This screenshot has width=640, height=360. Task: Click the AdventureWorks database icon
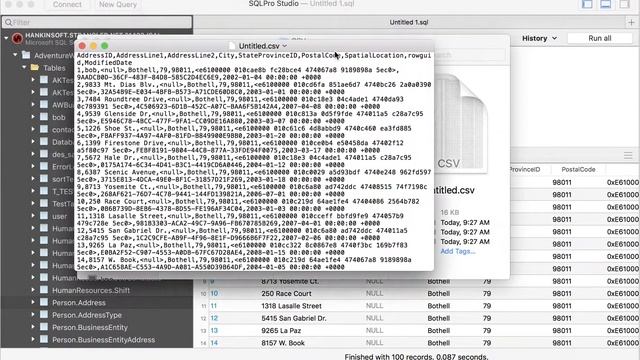26,55
